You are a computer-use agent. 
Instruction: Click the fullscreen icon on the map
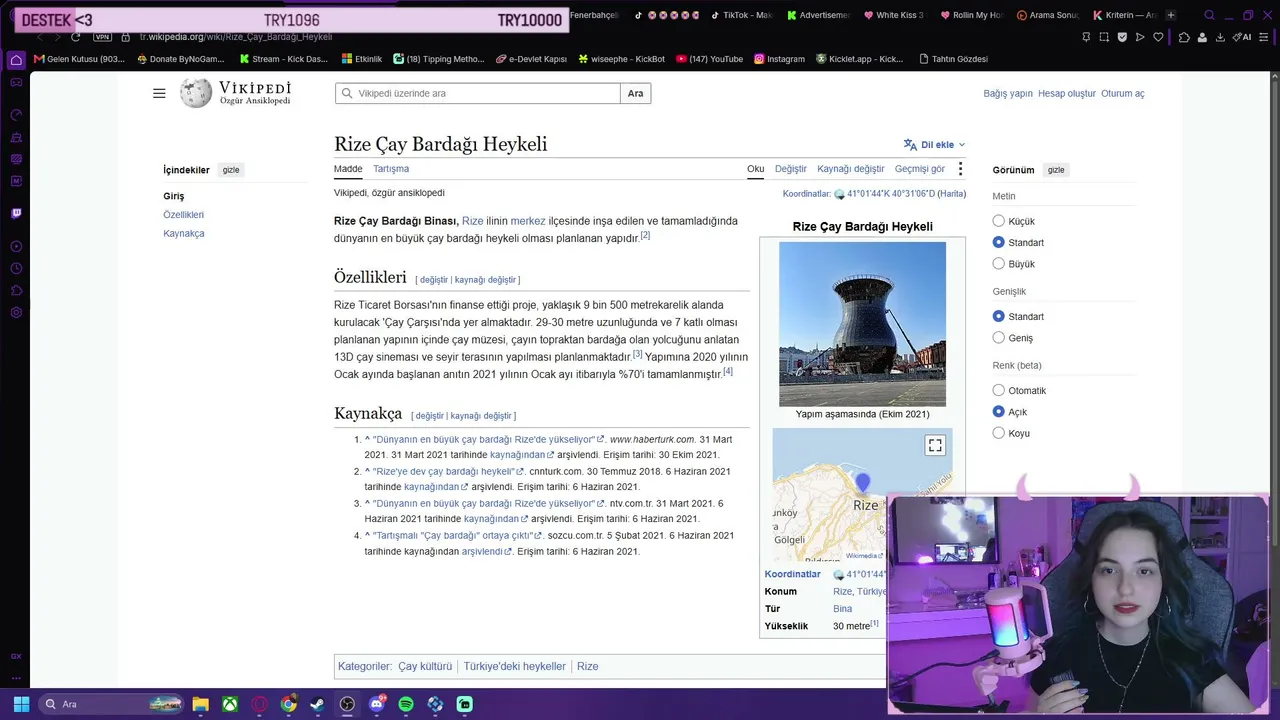(935, 445)
